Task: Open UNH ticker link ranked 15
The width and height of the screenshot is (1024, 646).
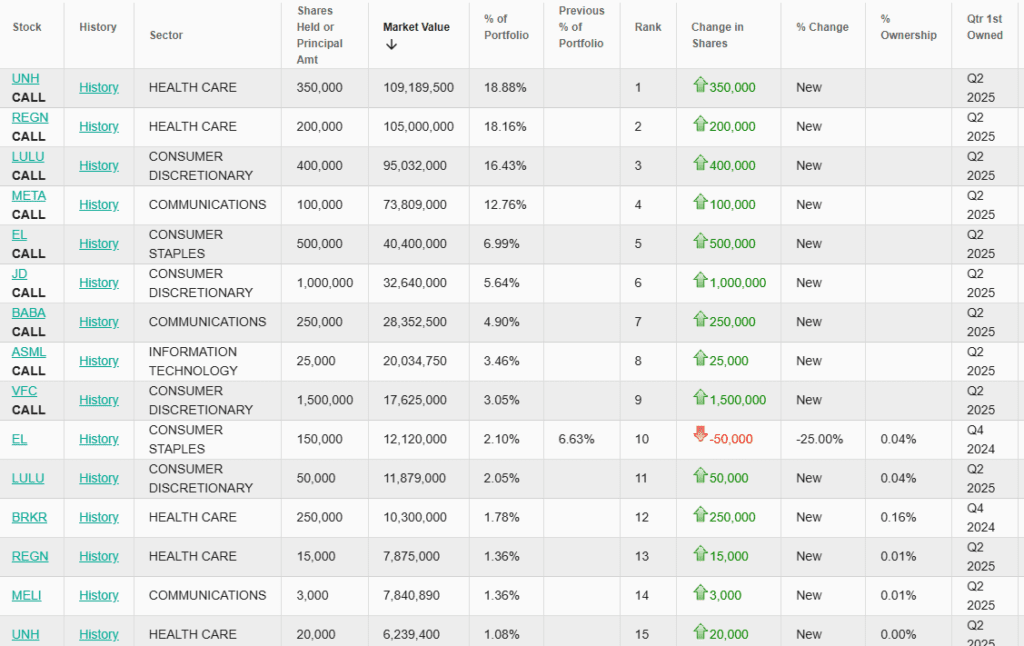Action: [25, 634]
